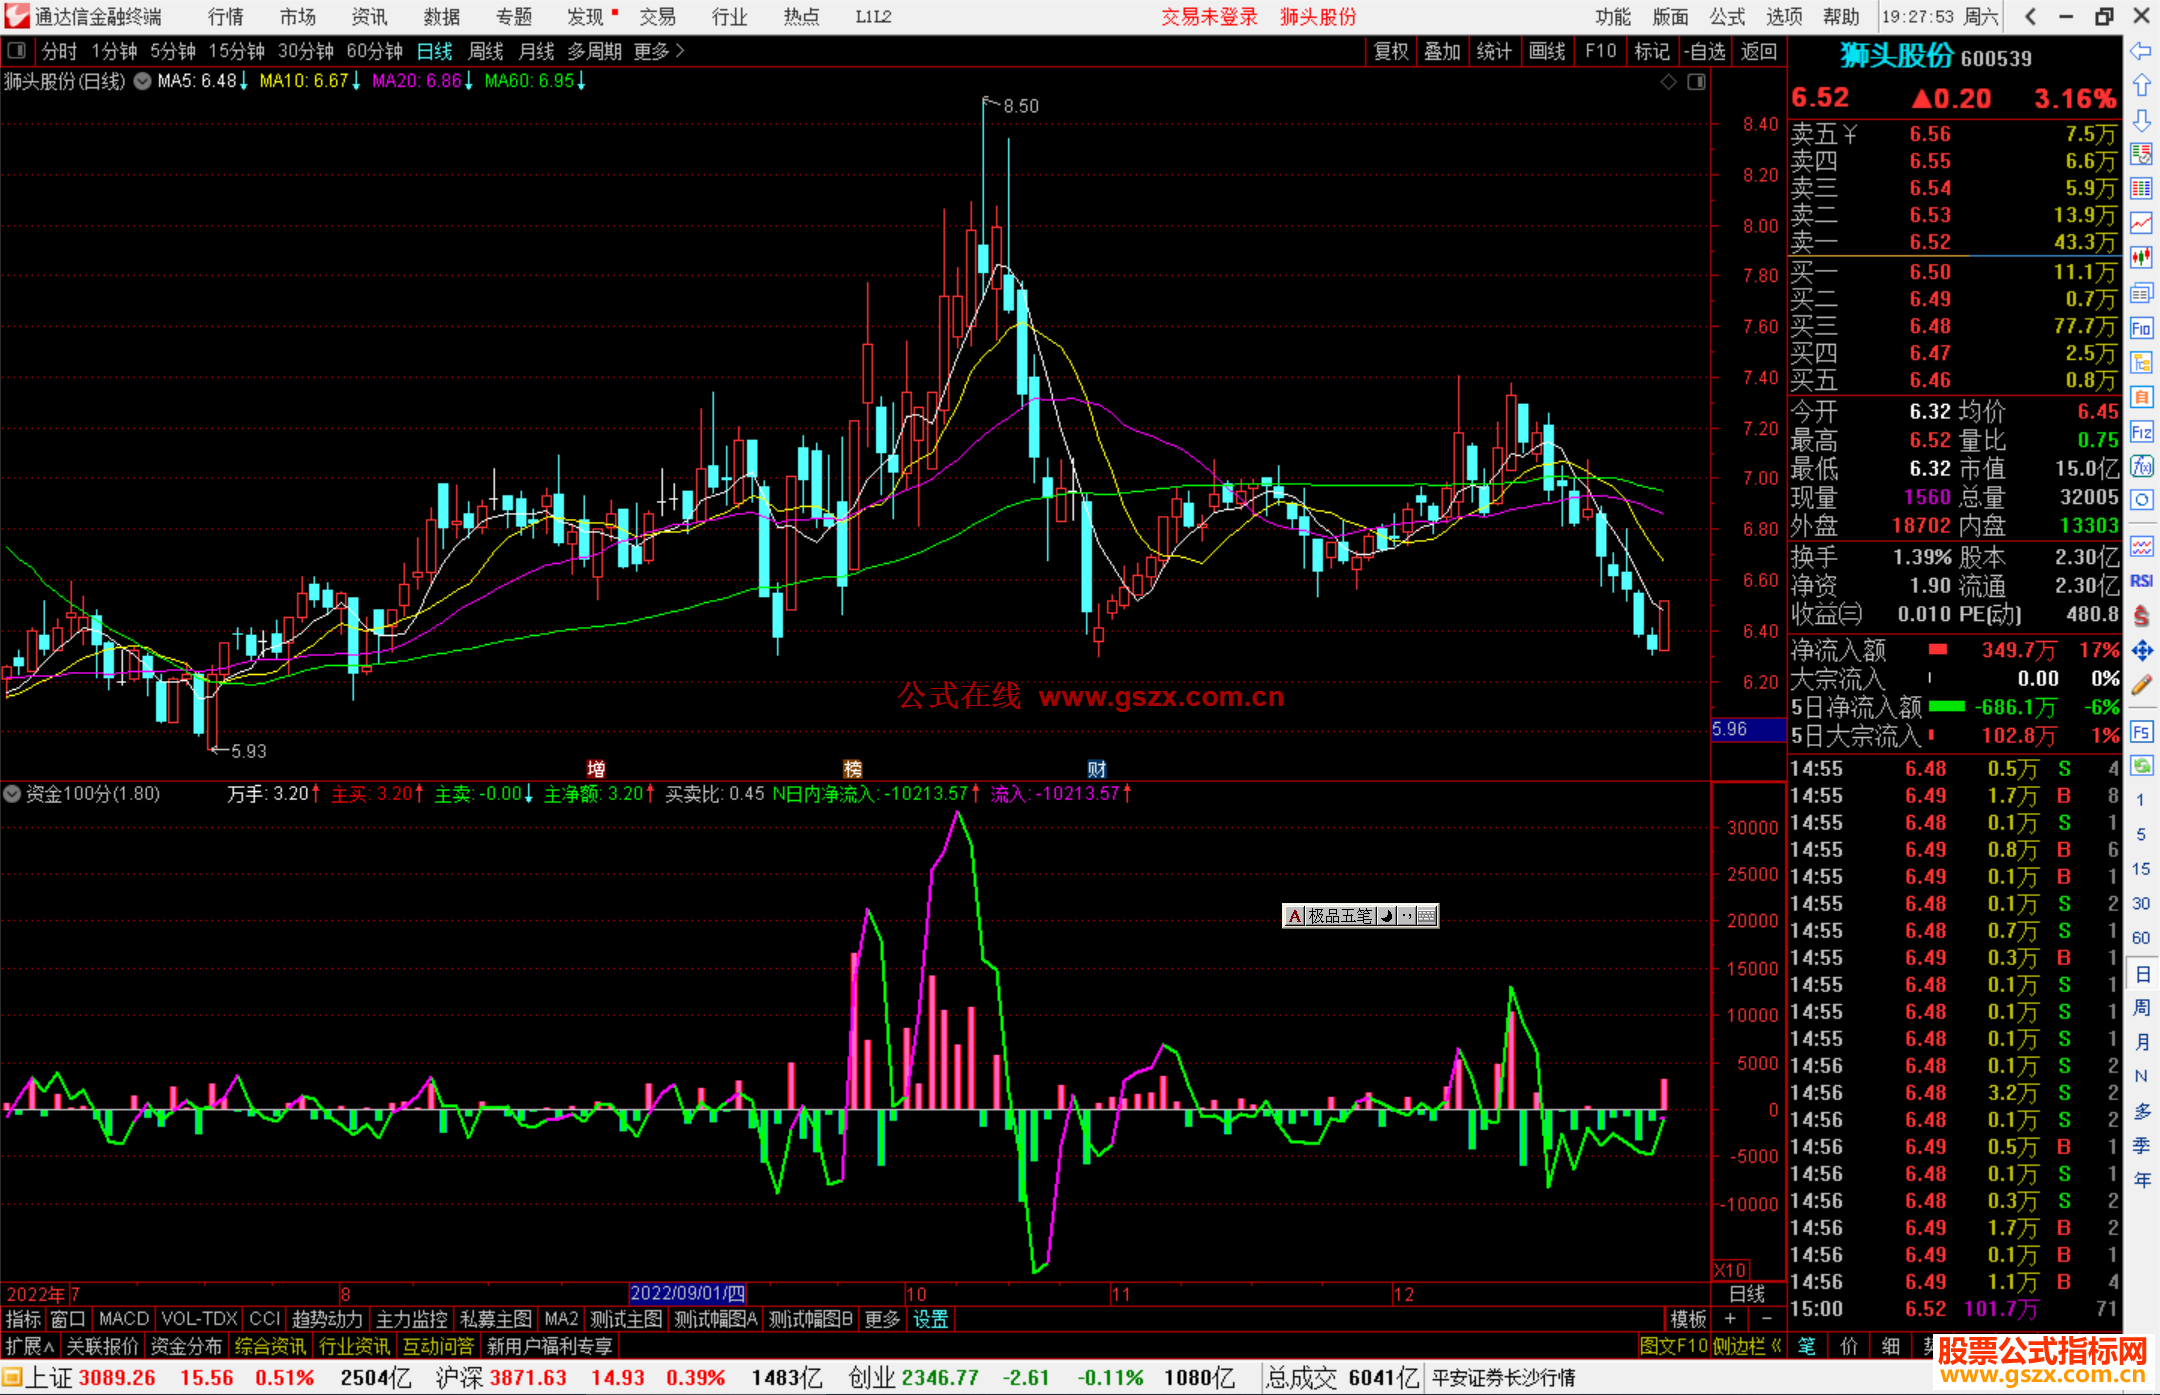Click the red line-chart intraday icon in sidebar

click(2141, 224)
